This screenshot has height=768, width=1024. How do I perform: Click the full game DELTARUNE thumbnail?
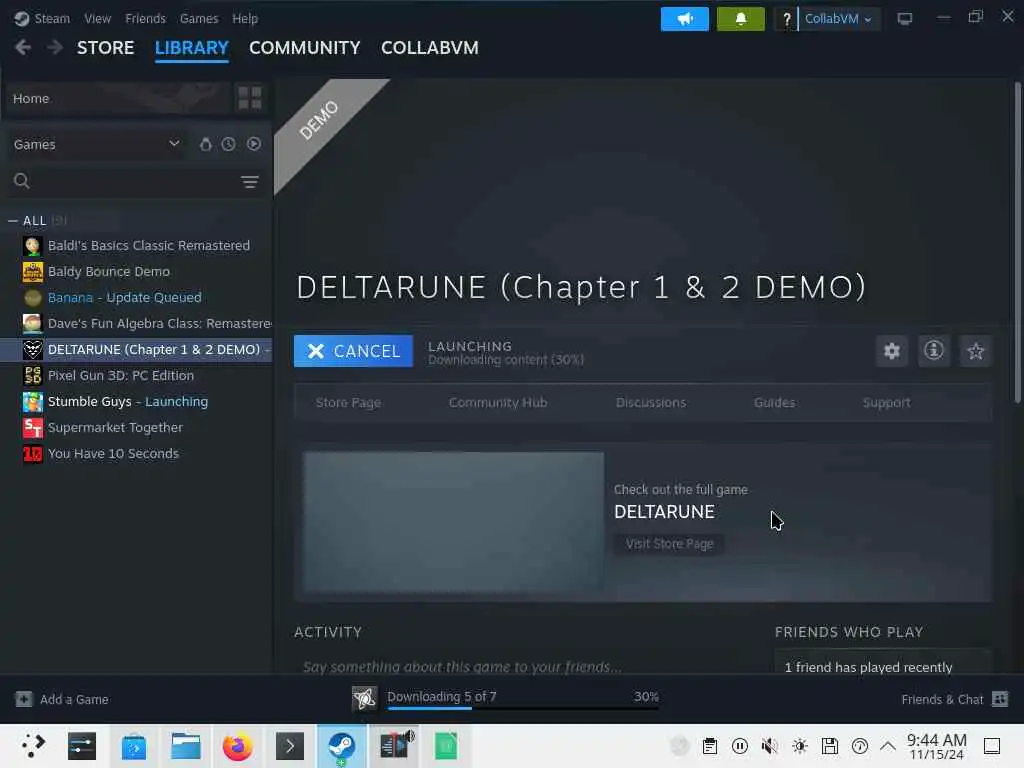coord(453,522)
